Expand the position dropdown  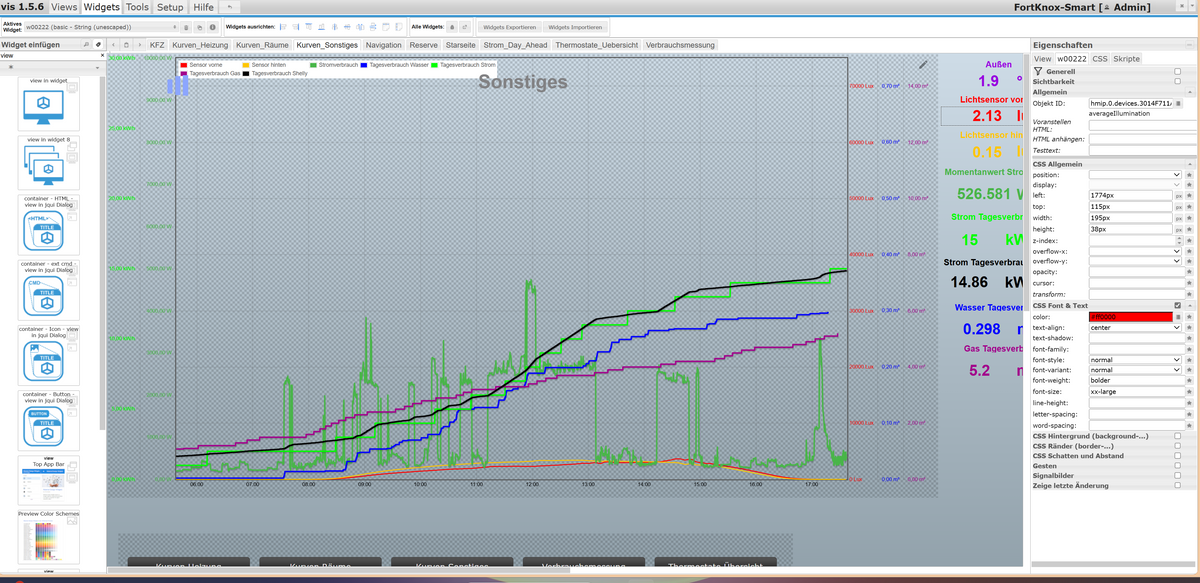pos(1135,174)
